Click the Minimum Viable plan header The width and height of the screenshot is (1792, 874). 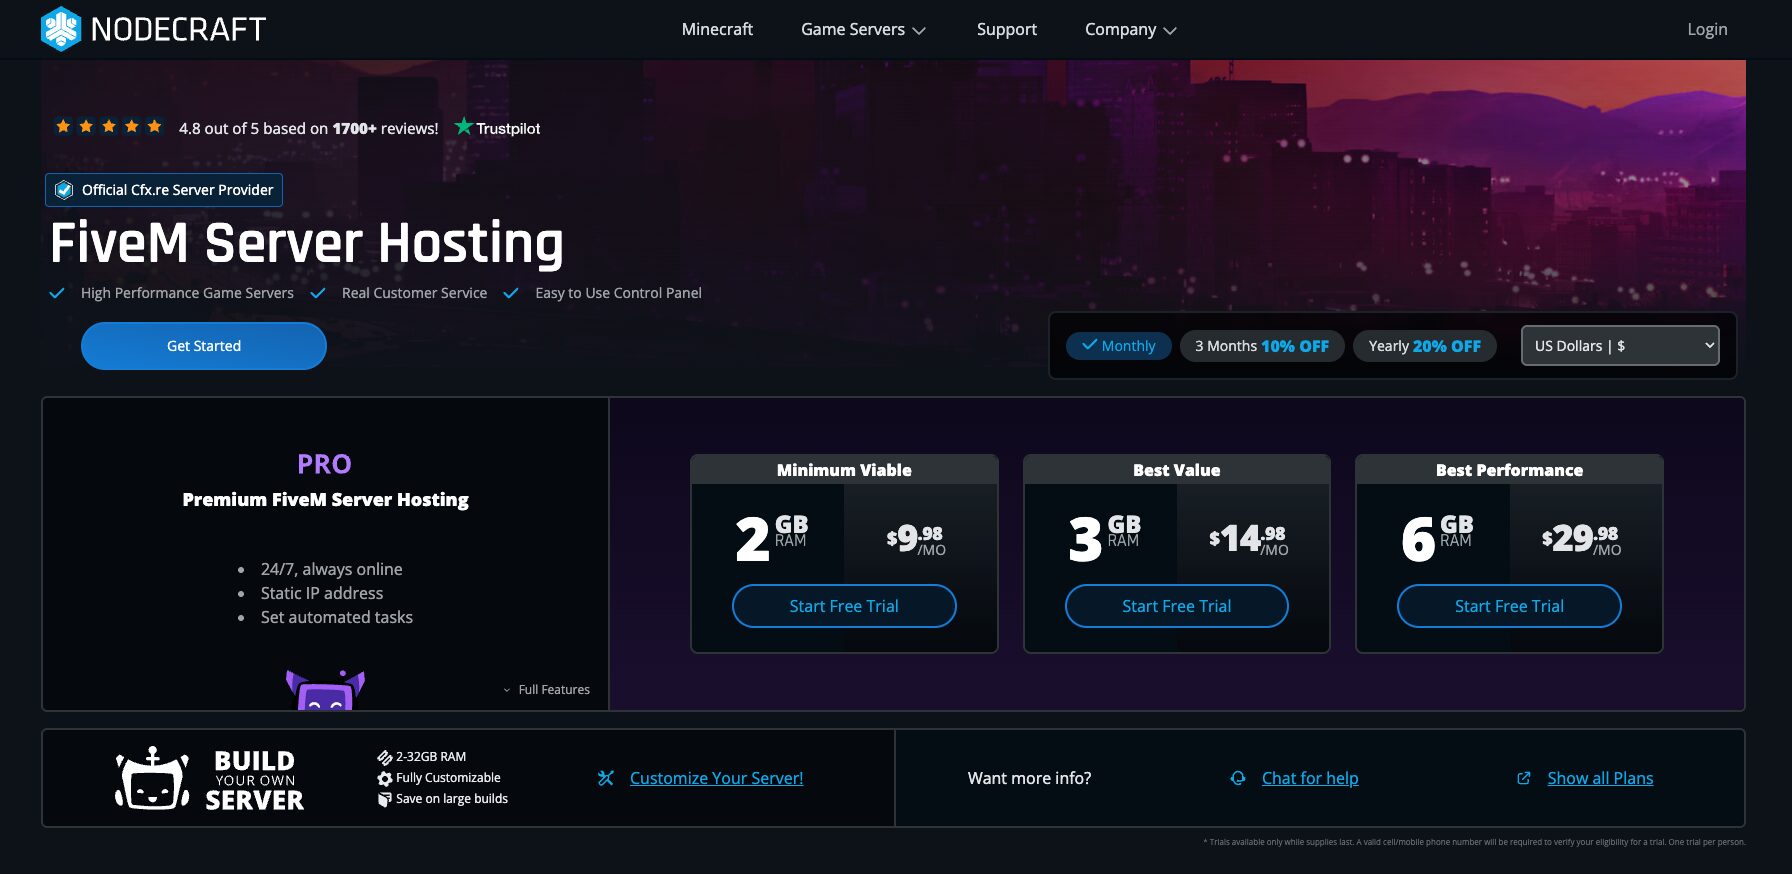(x=844, y=470)
